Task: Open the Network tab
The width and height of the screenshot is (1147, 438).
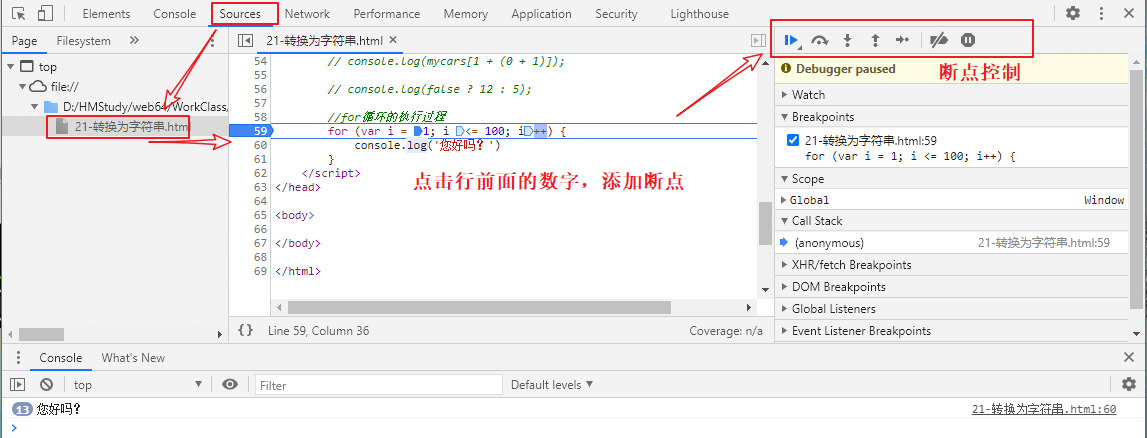Action: coord(307,14)
